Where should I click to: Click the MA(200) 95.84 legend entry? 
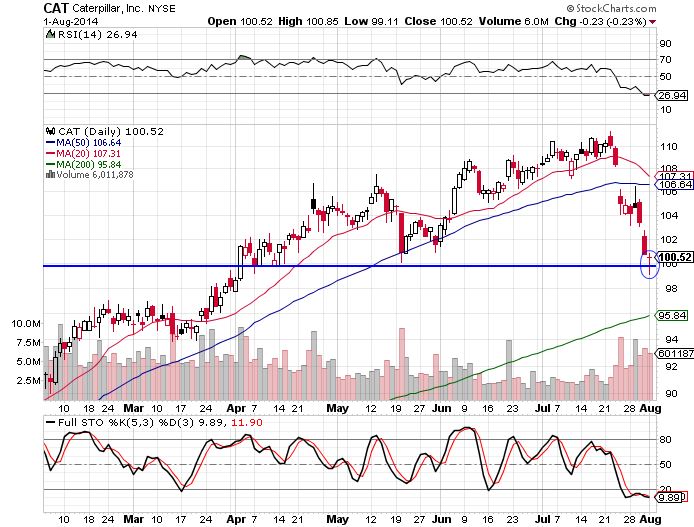tap(83, 164)
